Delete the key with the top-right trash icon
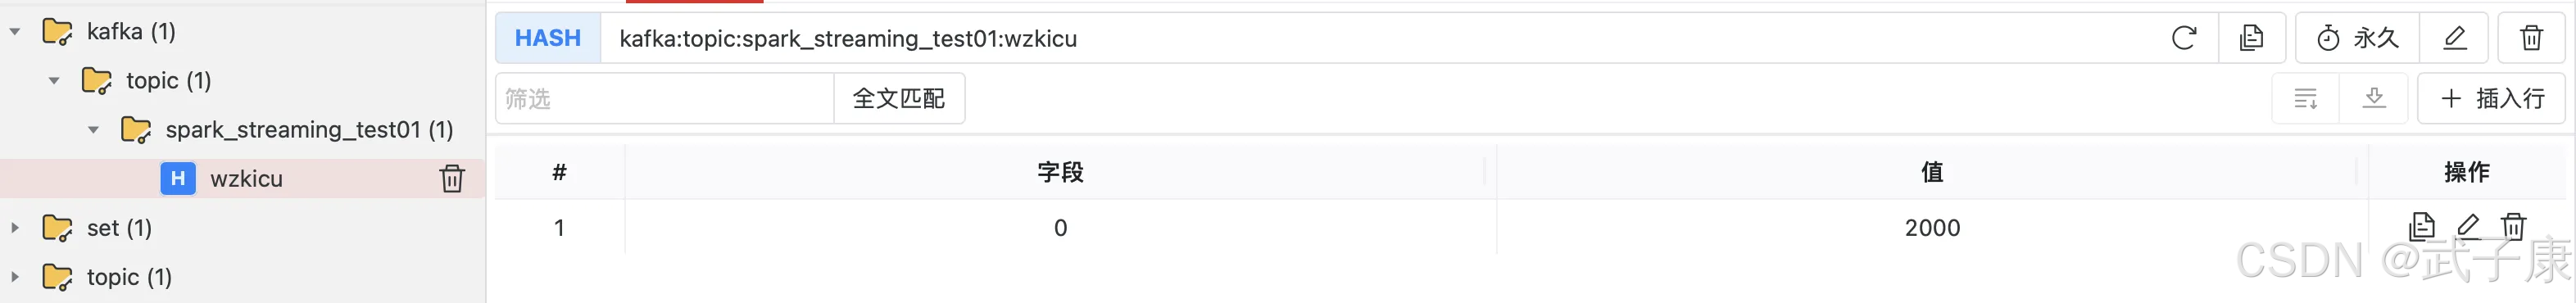Viewport: 2576px width, 303px height. click(x=2531, y=38)
